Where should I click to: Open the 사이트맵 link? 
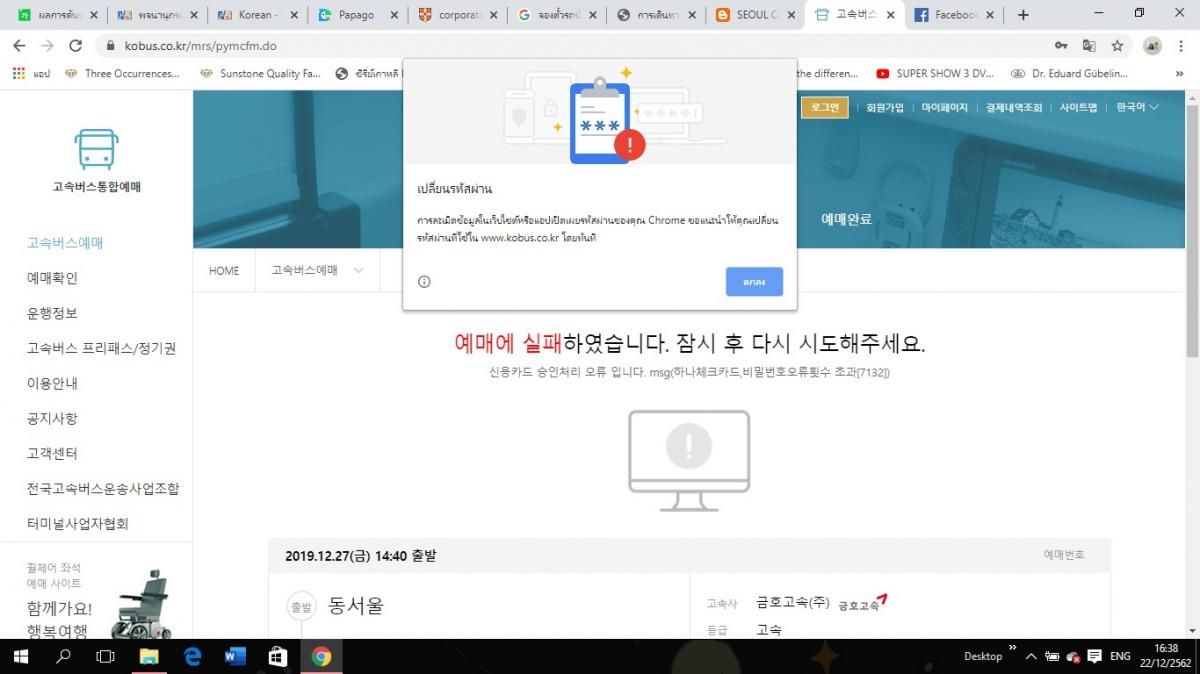coord(1078,107)
